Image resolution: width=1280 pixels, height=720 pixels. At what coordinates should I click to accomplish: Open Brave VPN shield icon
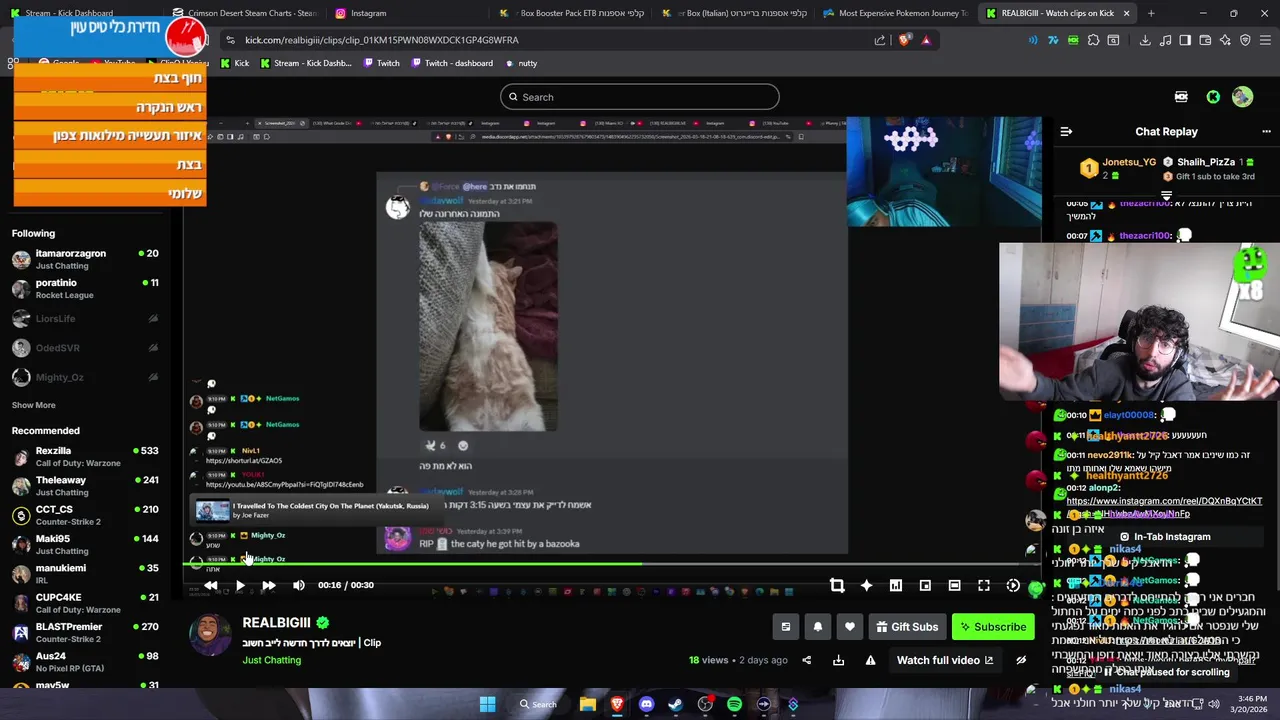[x=1245, y=40]
